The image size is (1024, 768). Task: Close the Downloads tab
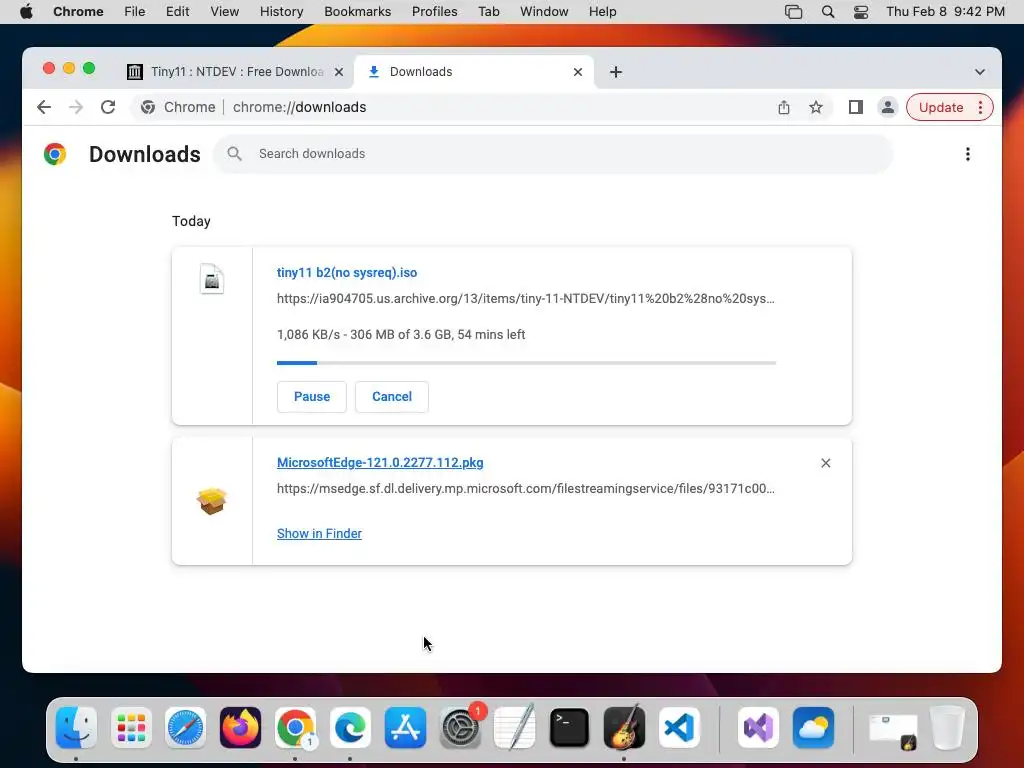point(577,72)
